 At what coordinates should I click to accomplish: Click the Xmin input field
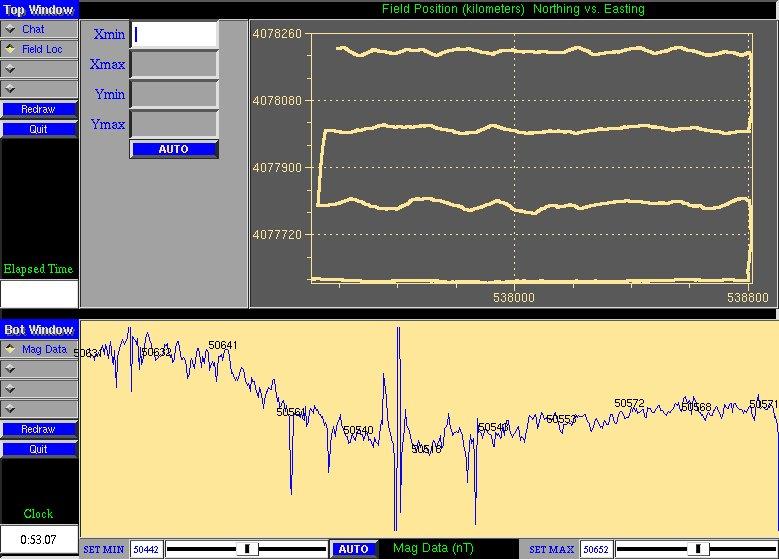point(174,34)
